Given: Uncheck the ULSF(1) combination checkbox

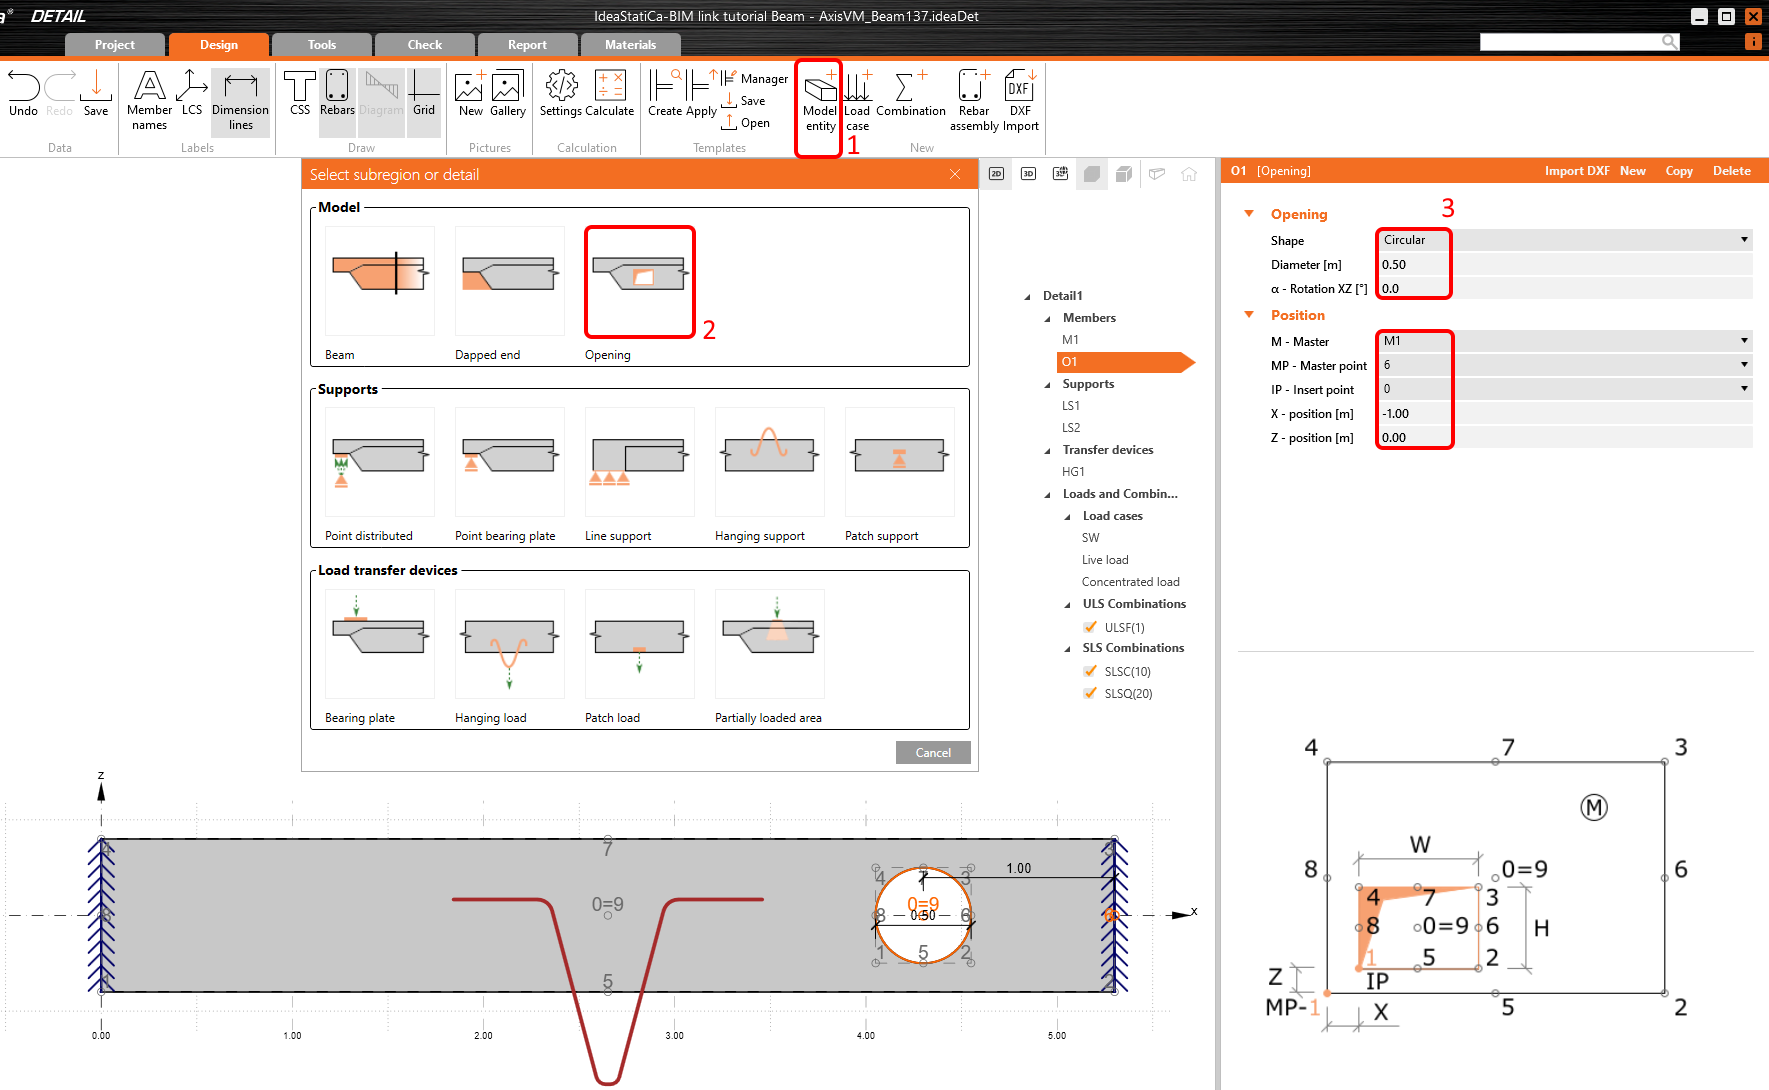Looking at the screenshot, I should (x=1090, y=627).
